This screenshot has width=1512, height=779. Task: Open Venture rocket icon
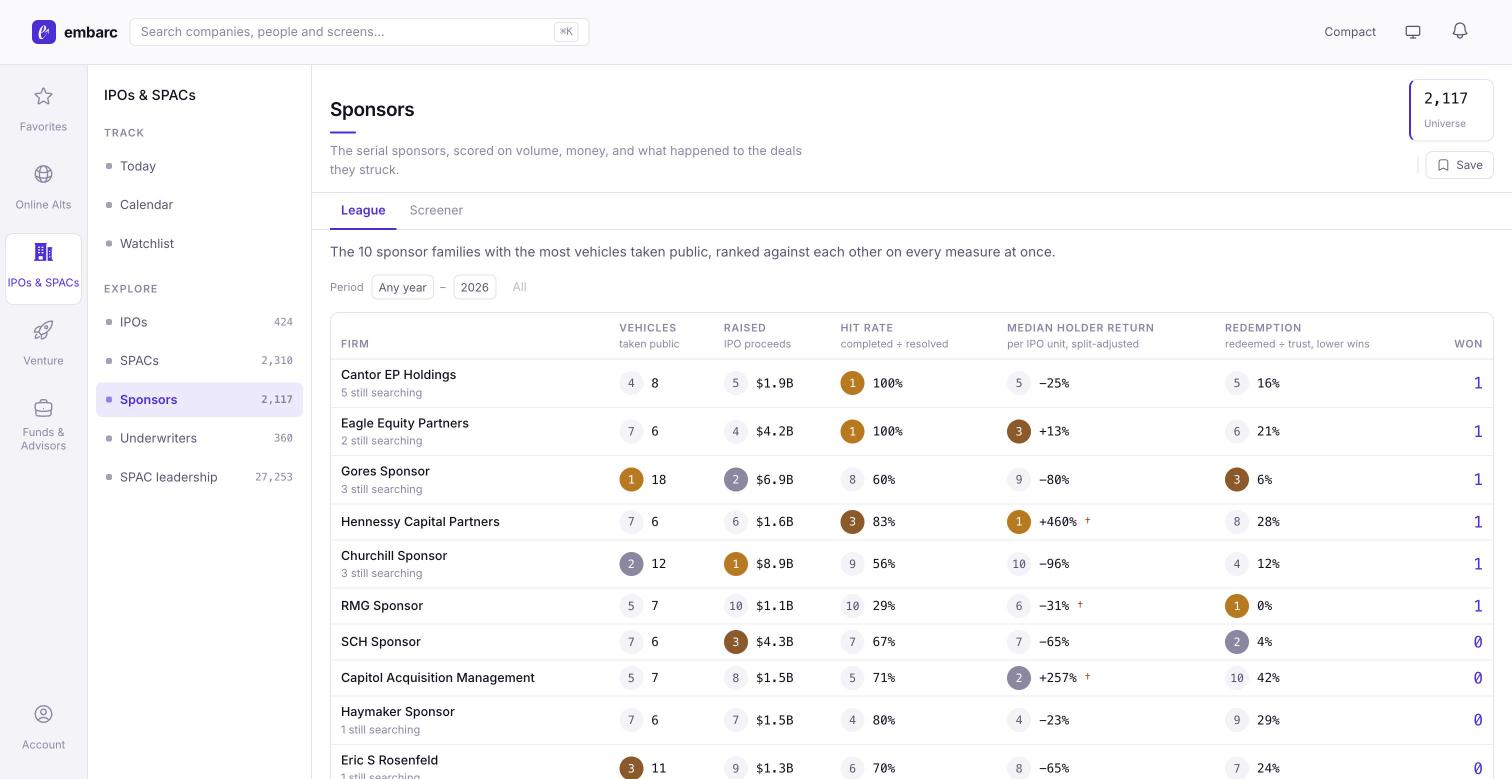(x=43, y=330)
